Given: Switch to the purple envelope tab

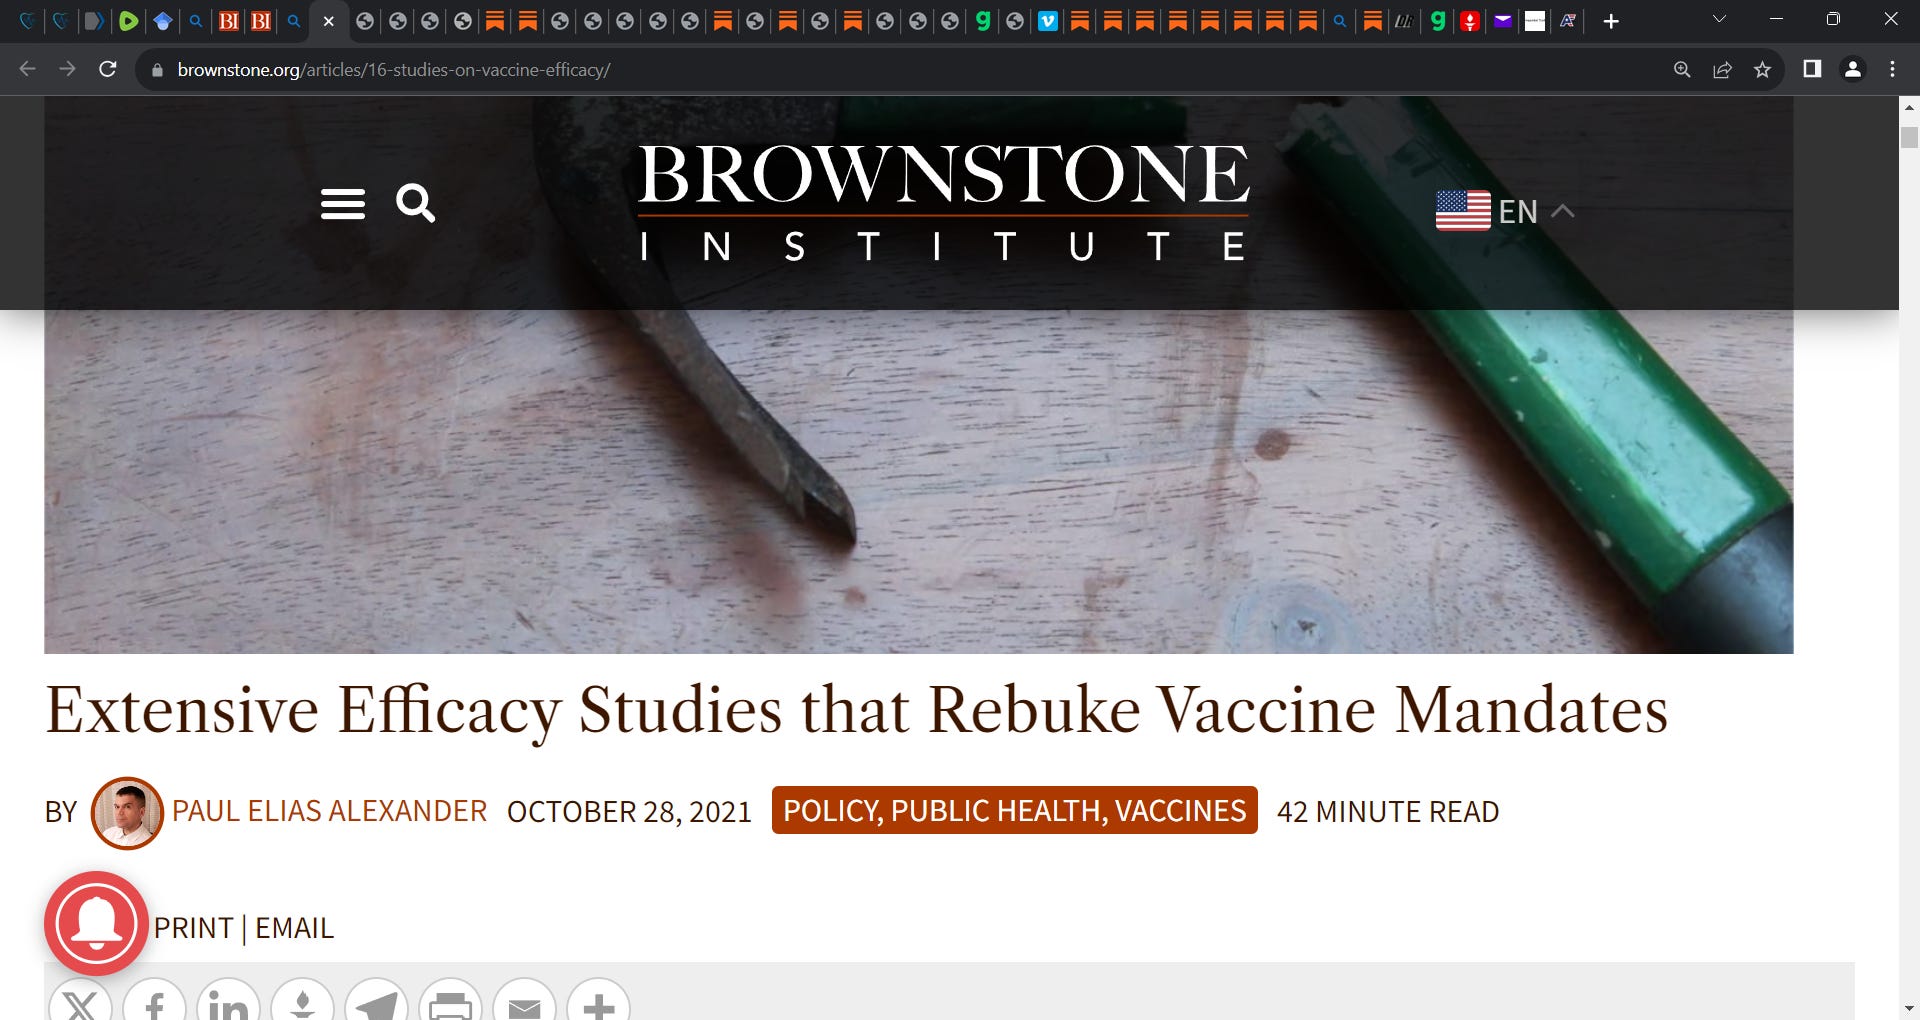Looking at the screenshot, I should pos(1503,20).
